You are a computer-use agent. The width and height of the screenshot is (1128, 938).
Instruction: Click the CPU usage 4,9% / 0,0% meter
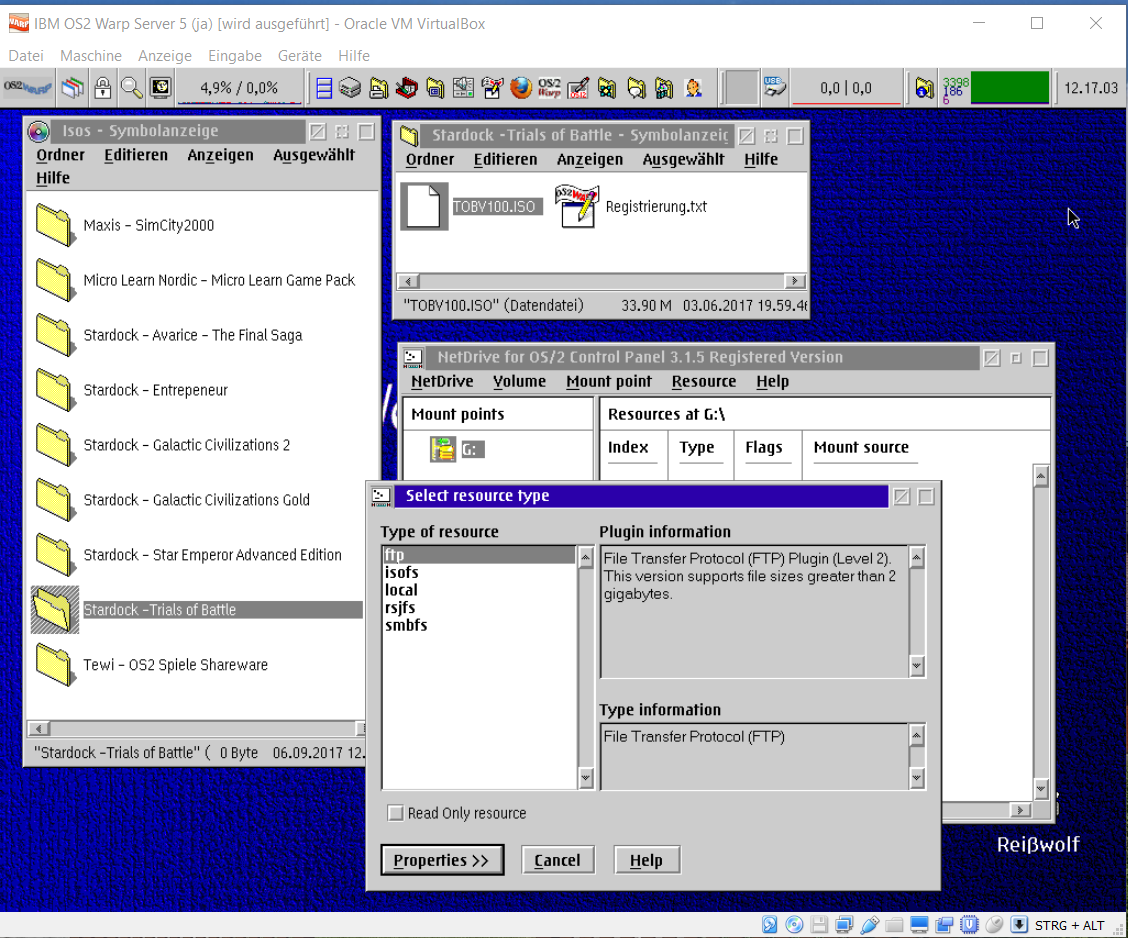coord(239,88)
